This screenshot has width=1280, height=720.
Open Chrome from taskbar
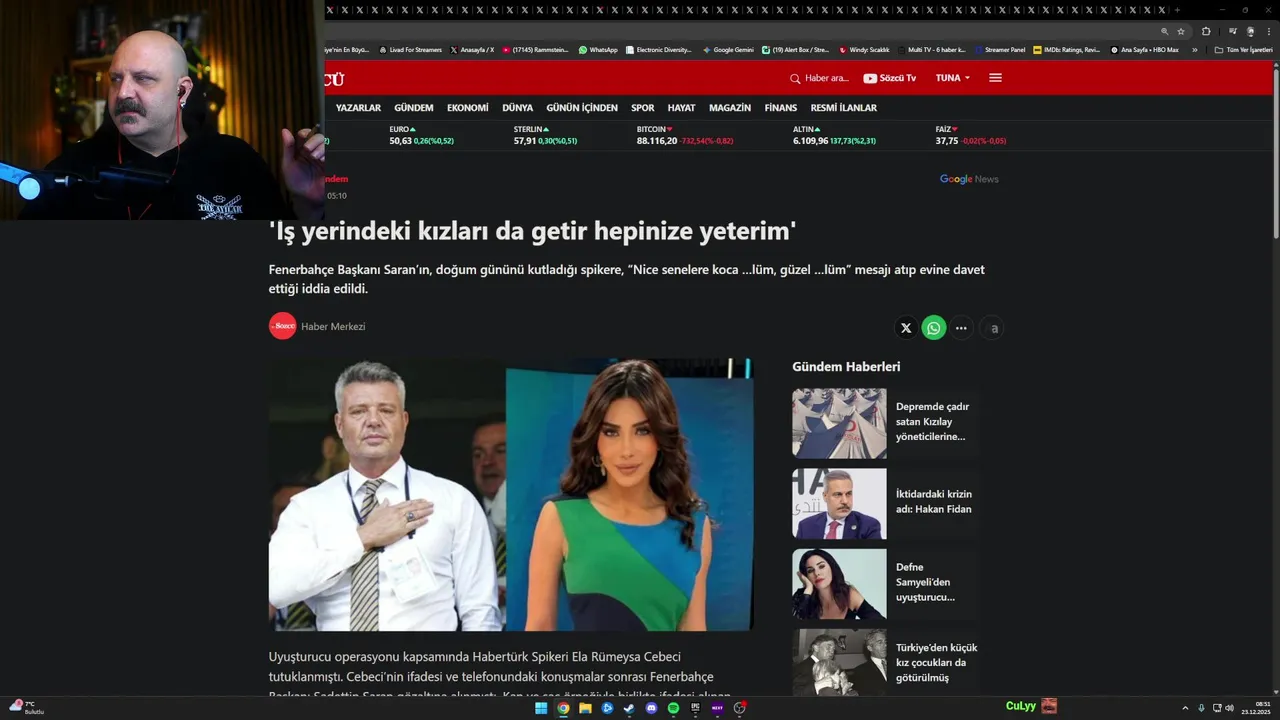click(563, 708)
